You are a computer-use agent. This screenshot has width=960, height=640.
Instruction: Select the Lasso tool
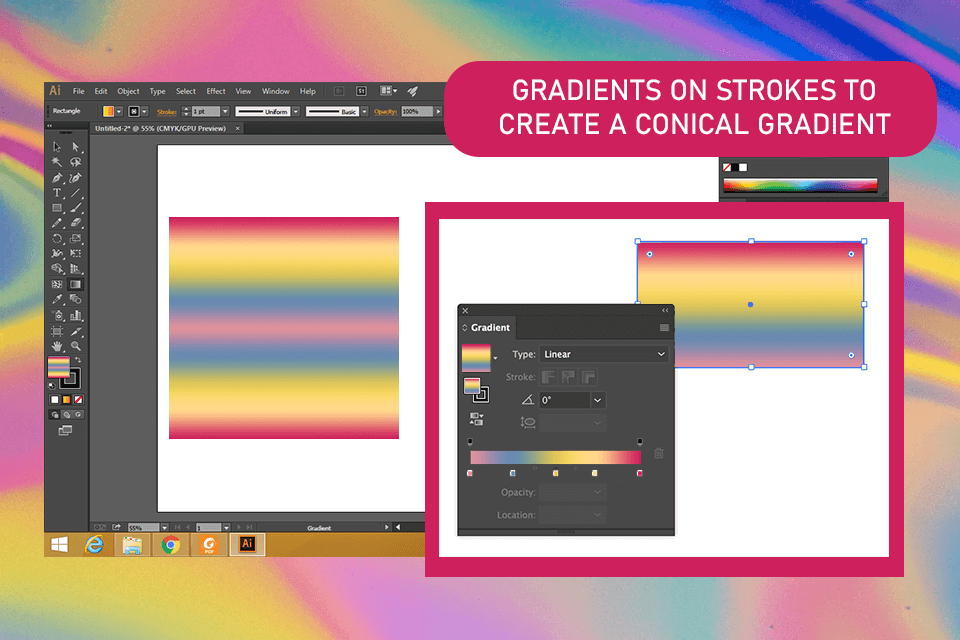(75, 162)
